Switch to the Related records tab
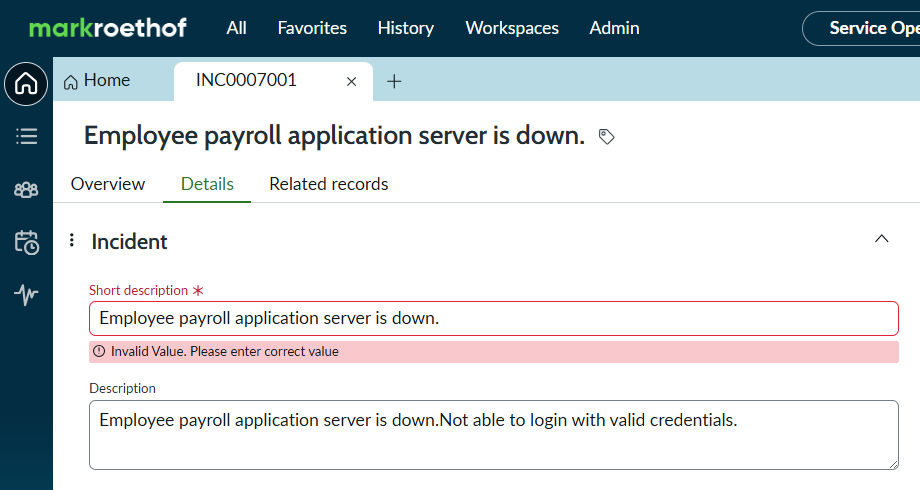The width and height of the screenshot is (920, 490). point(329,184)
